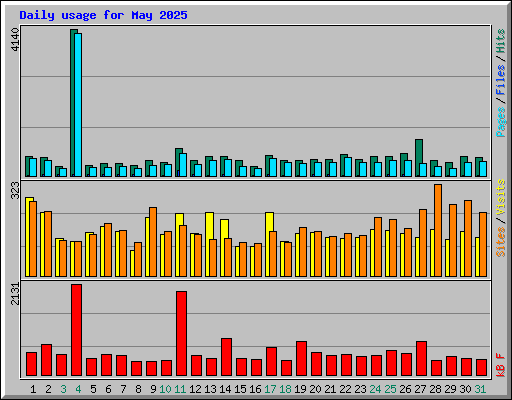Click day label 7 on the x-axis
Image resolution: width=512 pixels, height=400 pixels.
(123, 389)
